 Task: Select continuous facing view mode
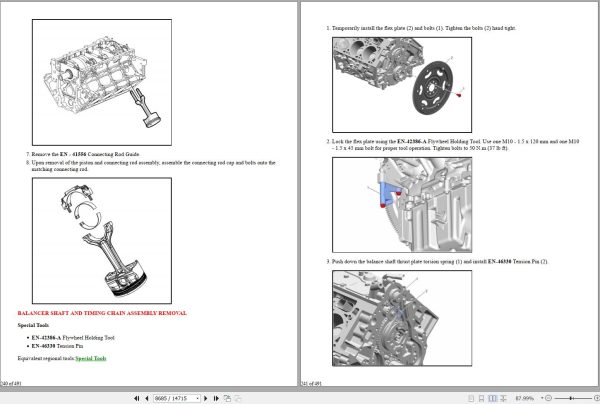(503, 398)
